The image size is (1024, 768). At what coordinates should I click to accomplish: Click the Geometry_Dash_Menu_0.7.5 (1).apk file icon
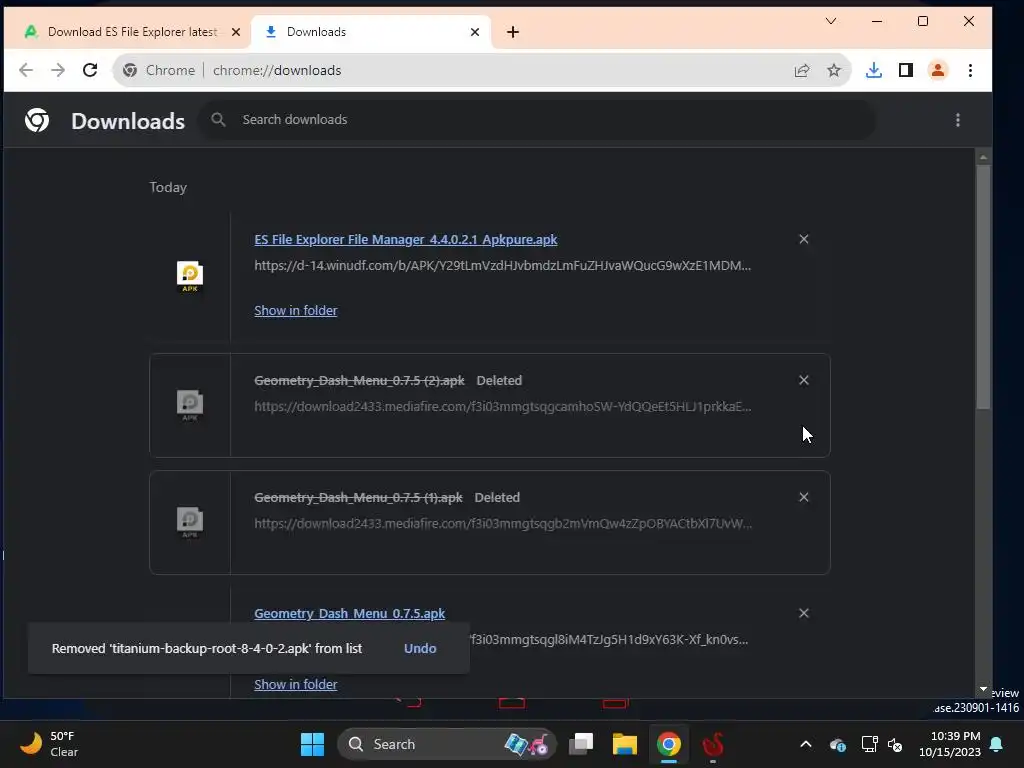[190, 522]
